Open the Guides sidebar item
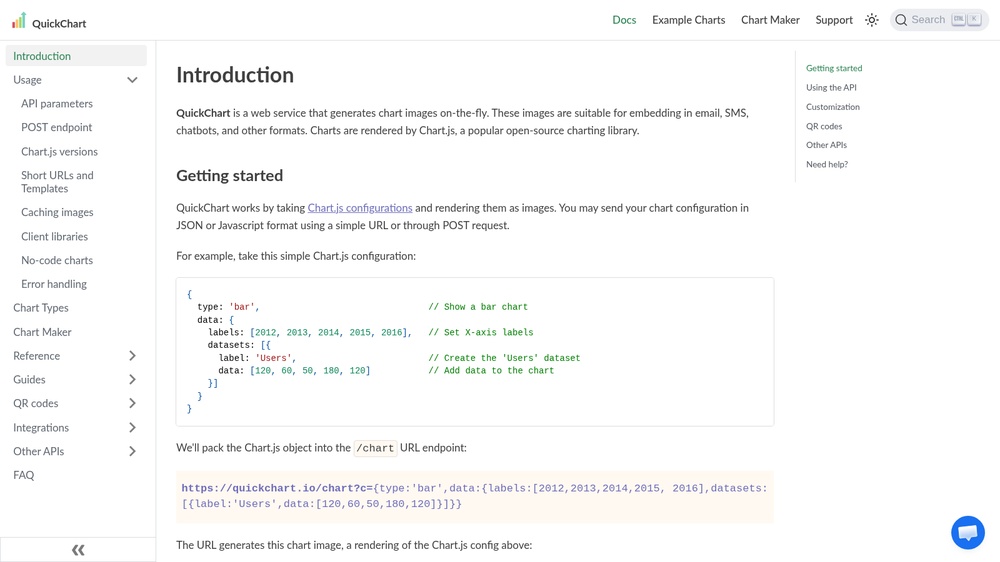The image size is (1000, 562). (29, 380)
